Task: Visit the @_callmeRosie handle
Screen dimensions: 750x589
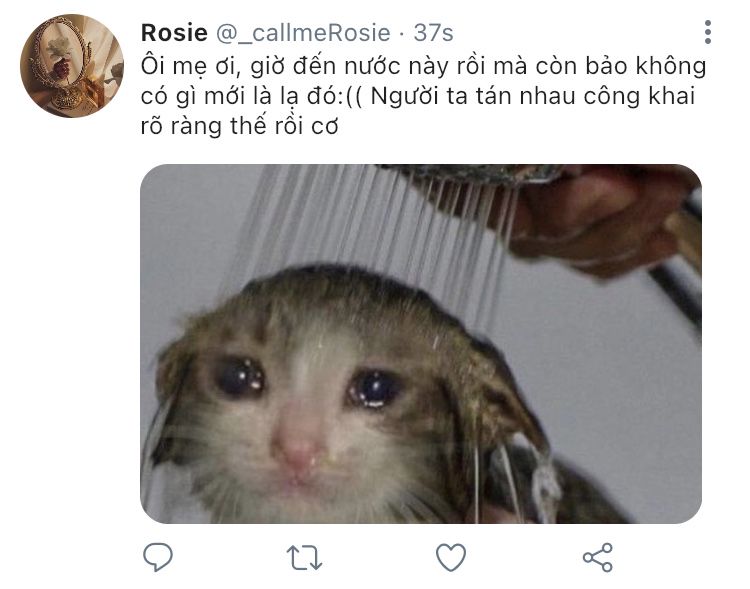Action: [x=303, y=33]
